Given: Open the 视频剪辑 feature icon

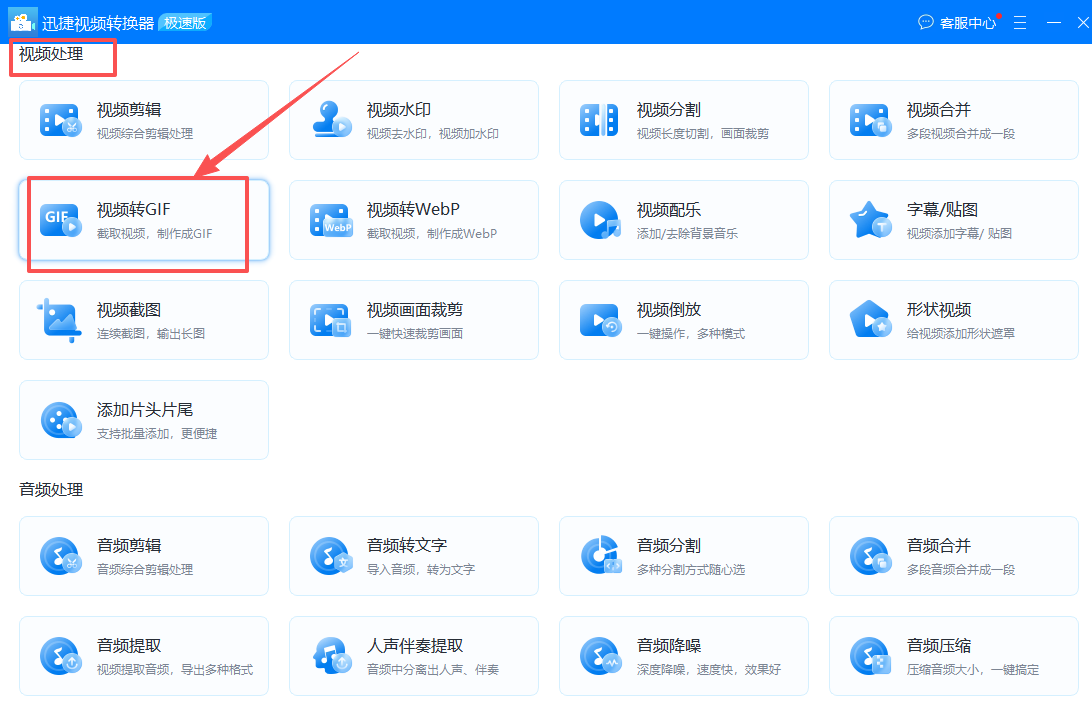Looking at the screenshot, I should [x=60, y=120].
